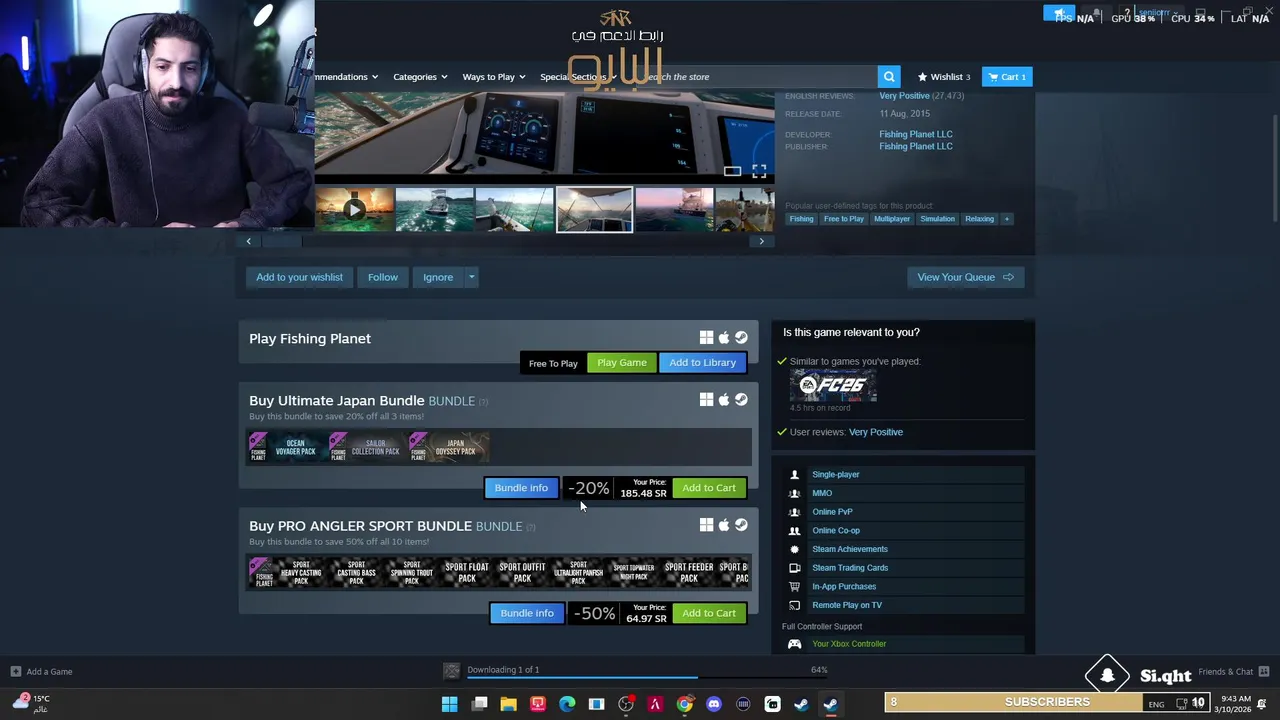Open Bundle info for PRO ANGLER SPORT BUNDLE
Viewport: 1280px width, 720px height.
coord(527,613)
